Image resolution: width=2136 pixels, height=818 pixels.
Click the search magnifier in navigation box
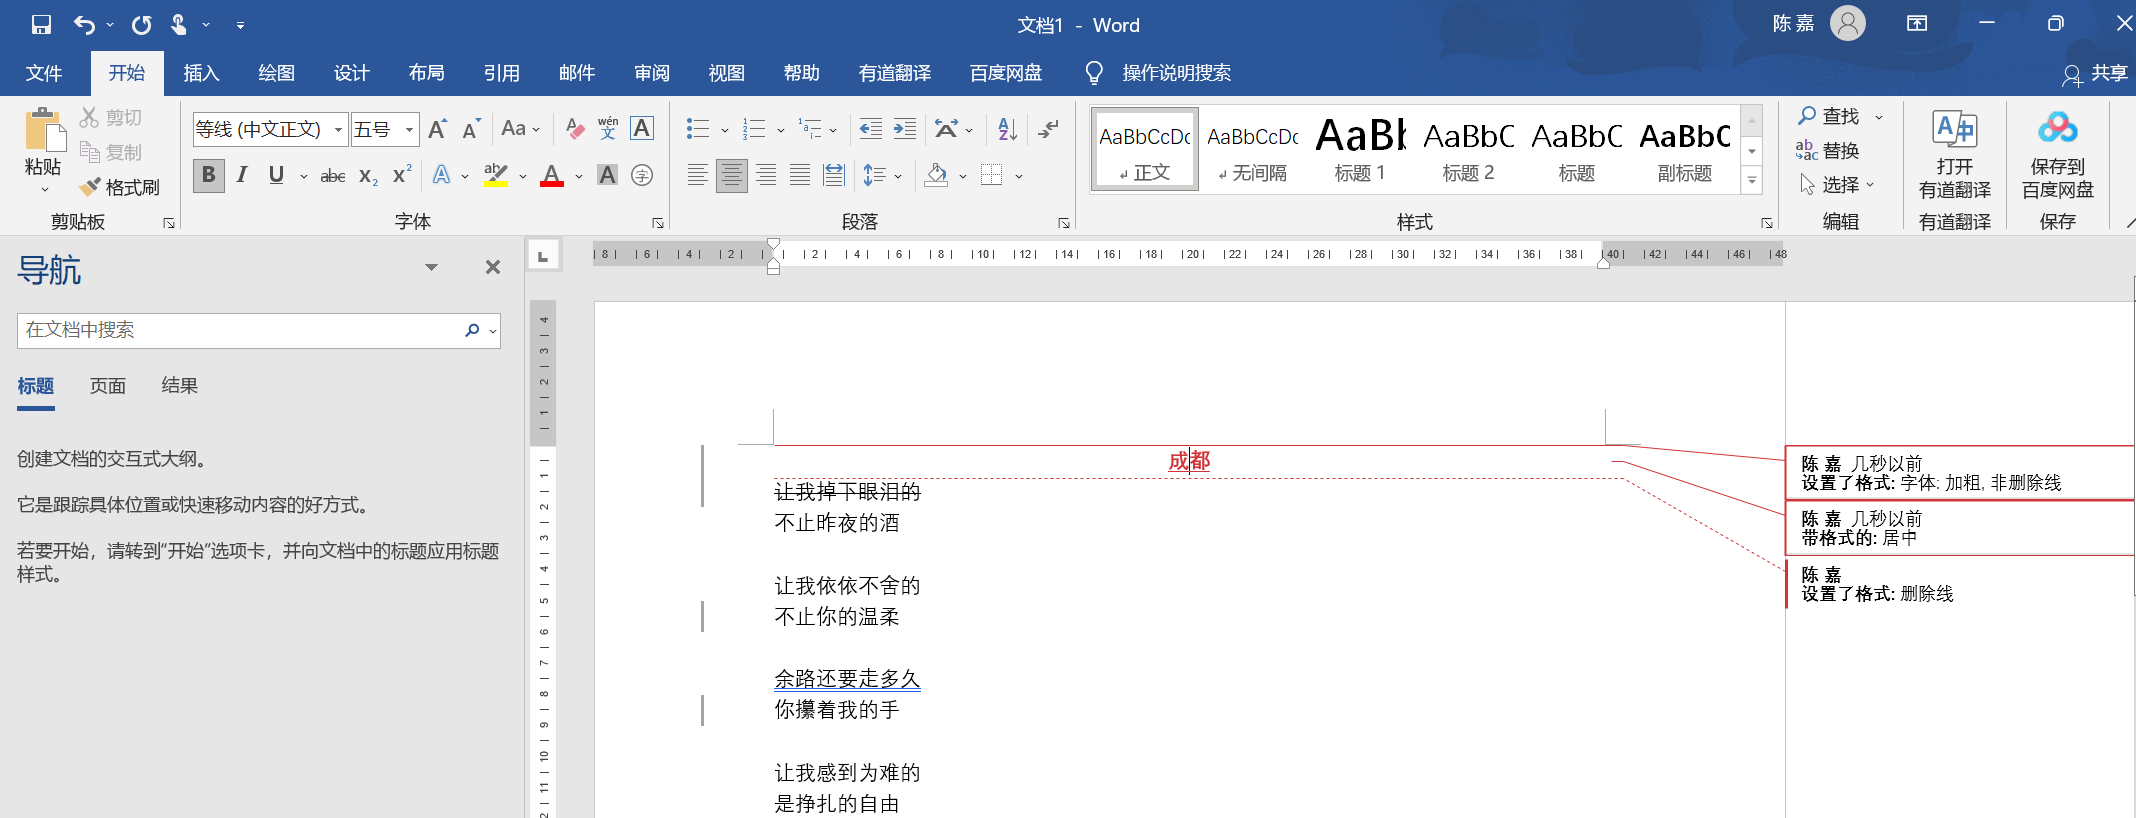(x=472, y=330)
